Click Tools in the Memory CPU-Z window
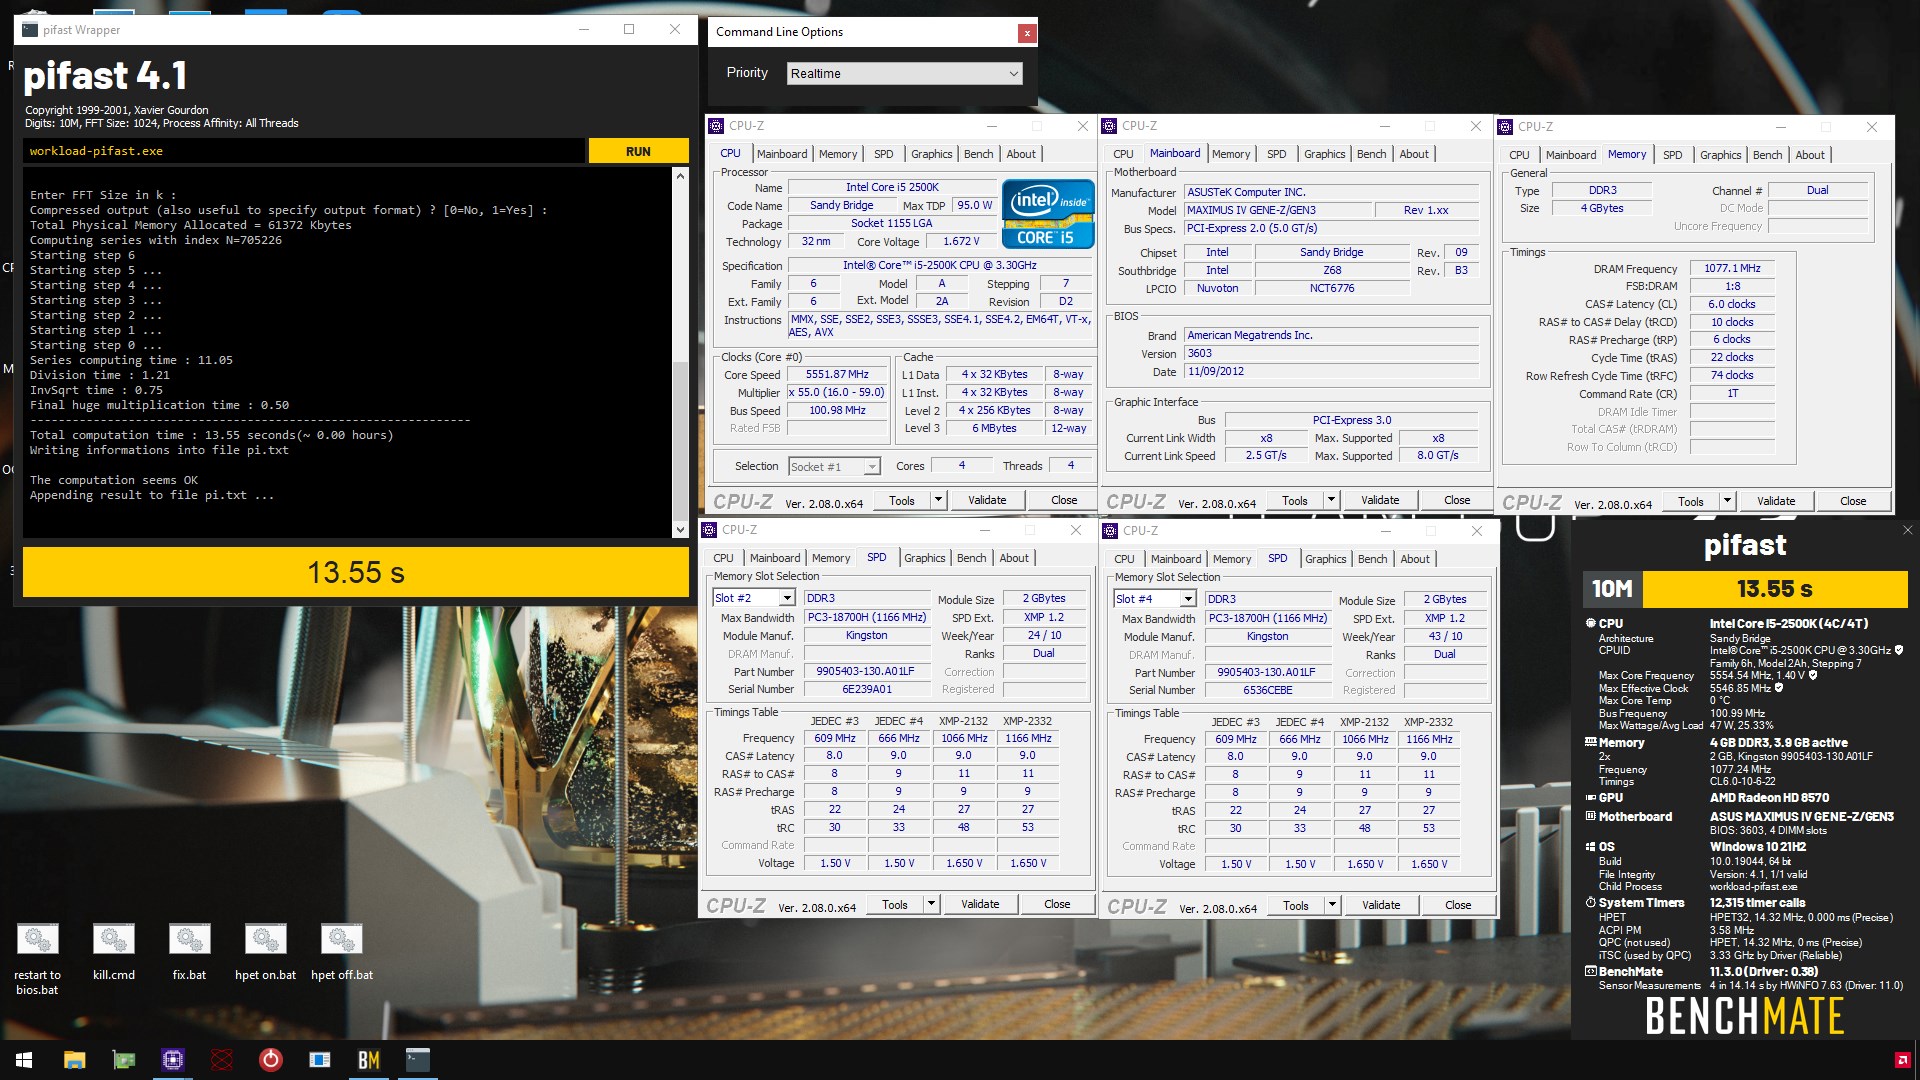 click(x=1691, y=501)
